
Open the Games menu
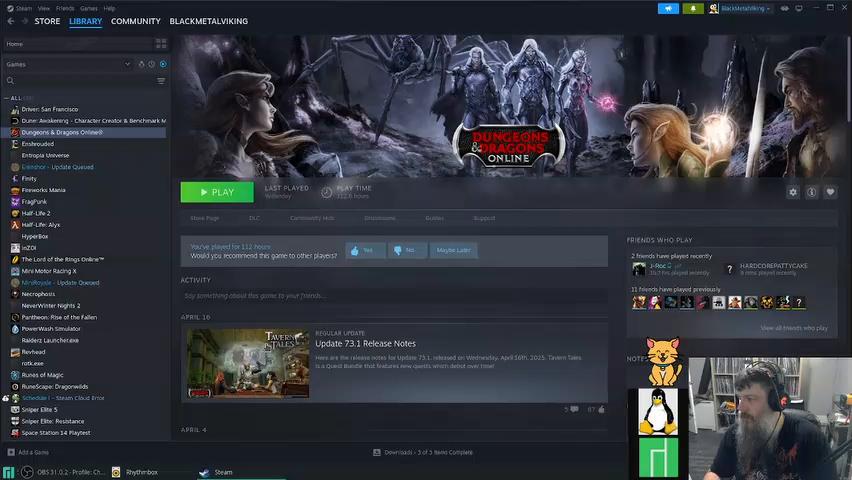click(89, 8)
